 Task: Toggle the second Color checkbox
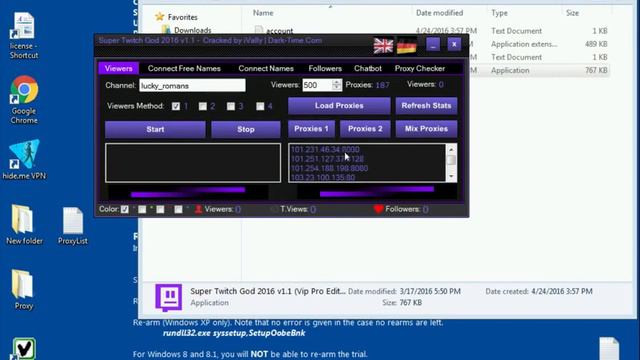[x=142, y=209]
